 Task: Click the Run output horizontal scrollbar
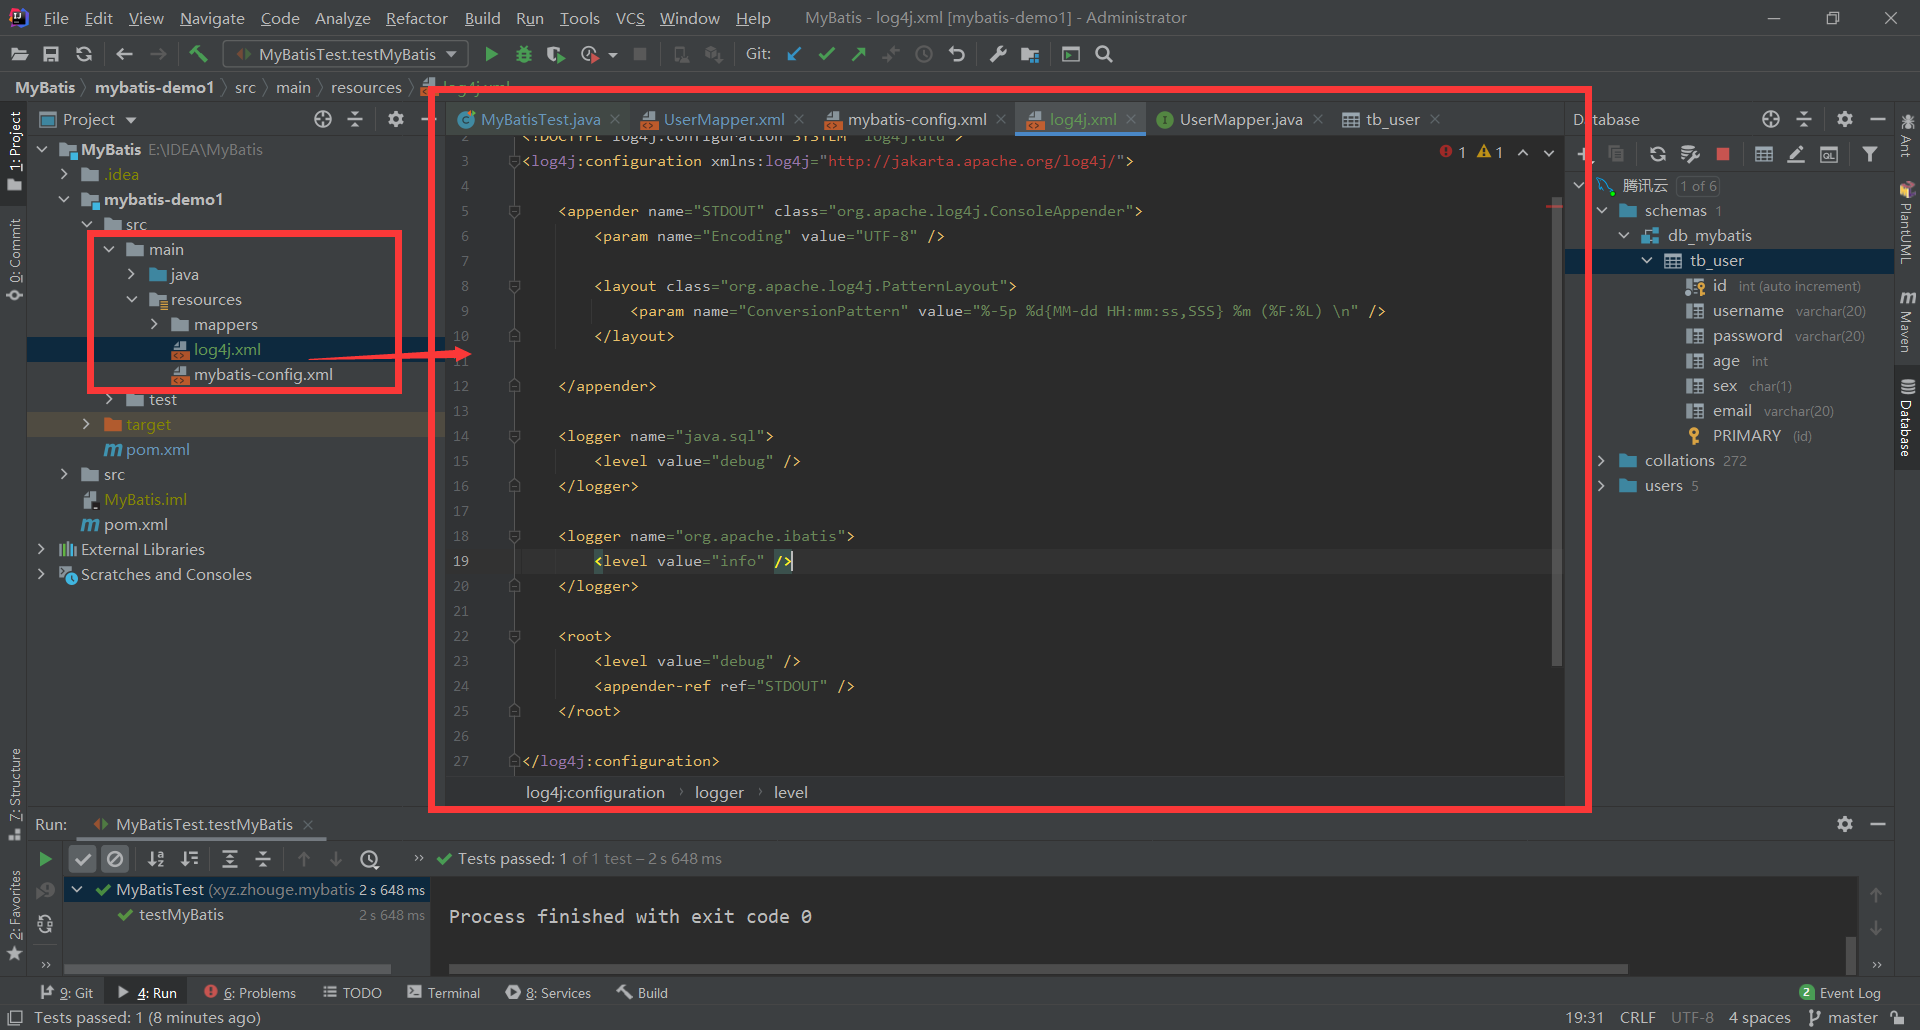click(1038, 969)
